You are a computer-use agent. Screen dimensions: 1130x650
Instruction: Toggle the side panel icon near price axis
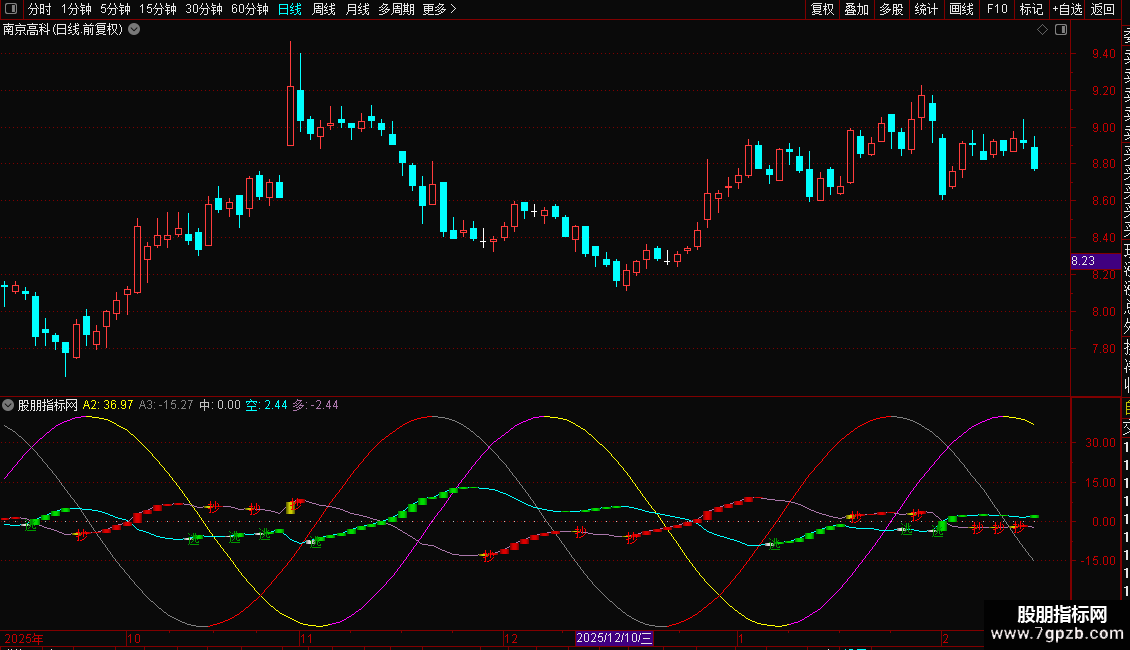coord(1061,30)
